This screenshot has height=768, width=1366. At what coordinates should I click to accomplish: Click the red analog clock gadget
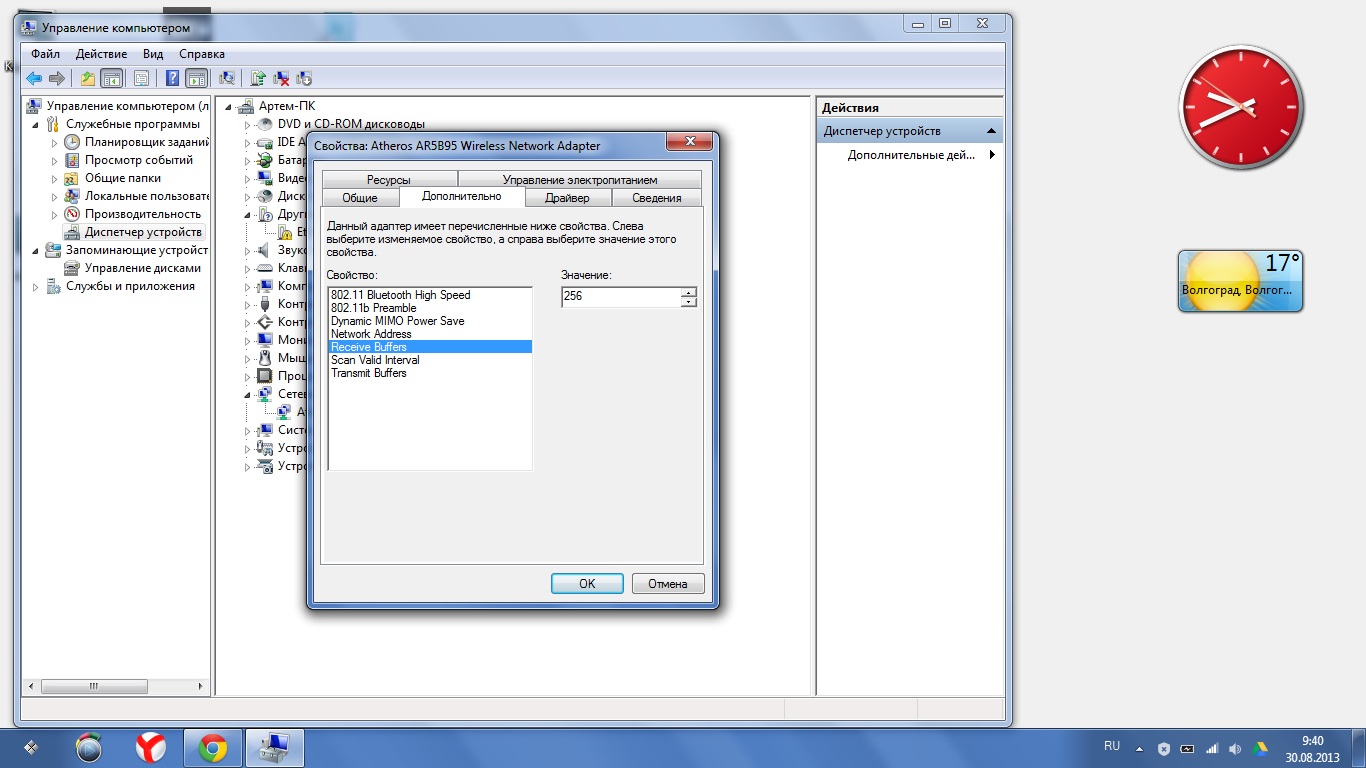pyautogui.click(x=1241, y=106)
